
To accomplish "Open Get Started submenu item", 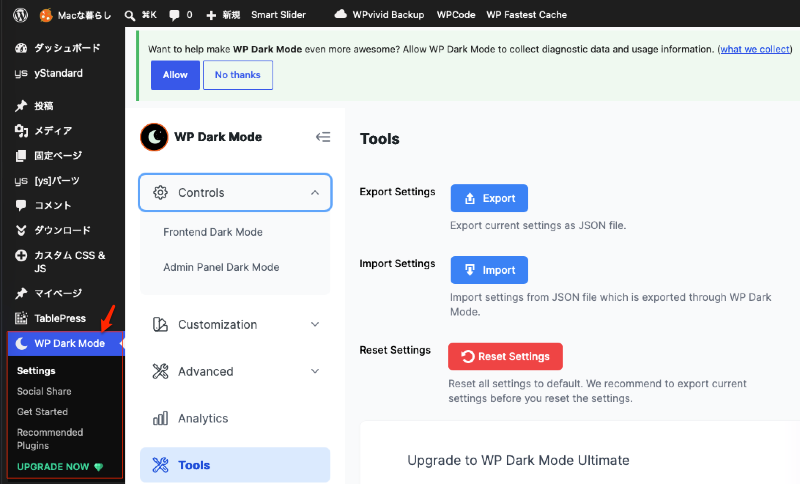I will coord(42,412).
